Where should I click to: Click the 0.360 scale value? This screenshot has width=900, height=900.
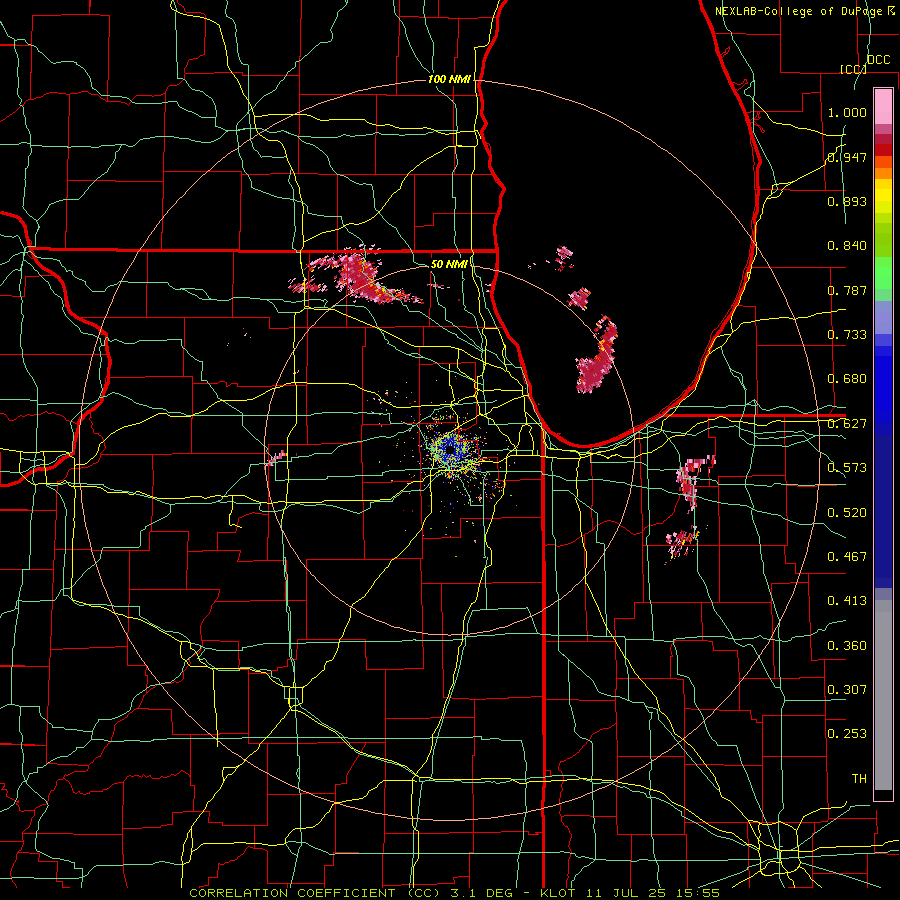tap(847, 646)
